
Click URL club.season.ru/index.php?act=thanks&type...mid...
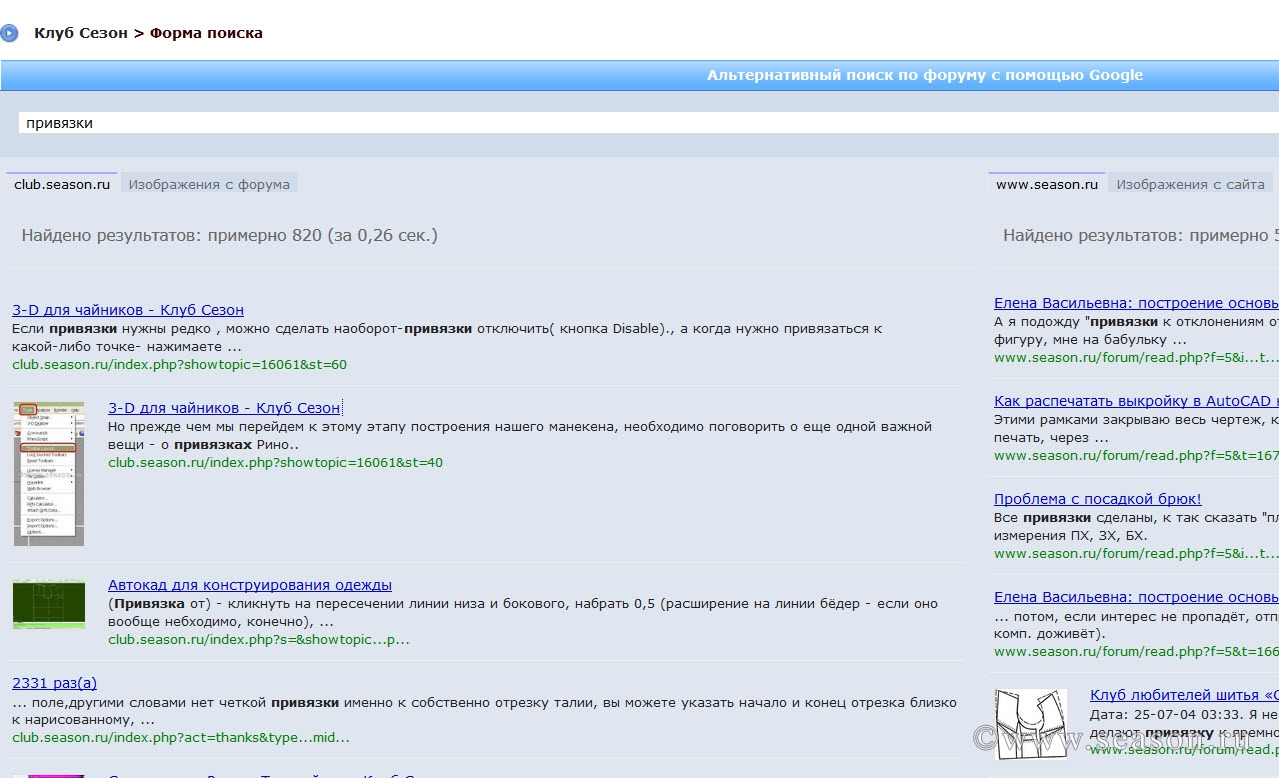pos(181,738)
